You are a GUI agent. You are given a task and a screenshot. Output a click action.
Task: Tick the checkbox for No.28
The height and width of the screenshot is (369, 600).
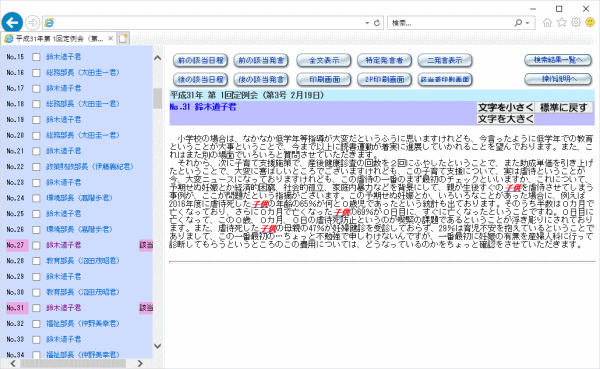tap(36, 261)
